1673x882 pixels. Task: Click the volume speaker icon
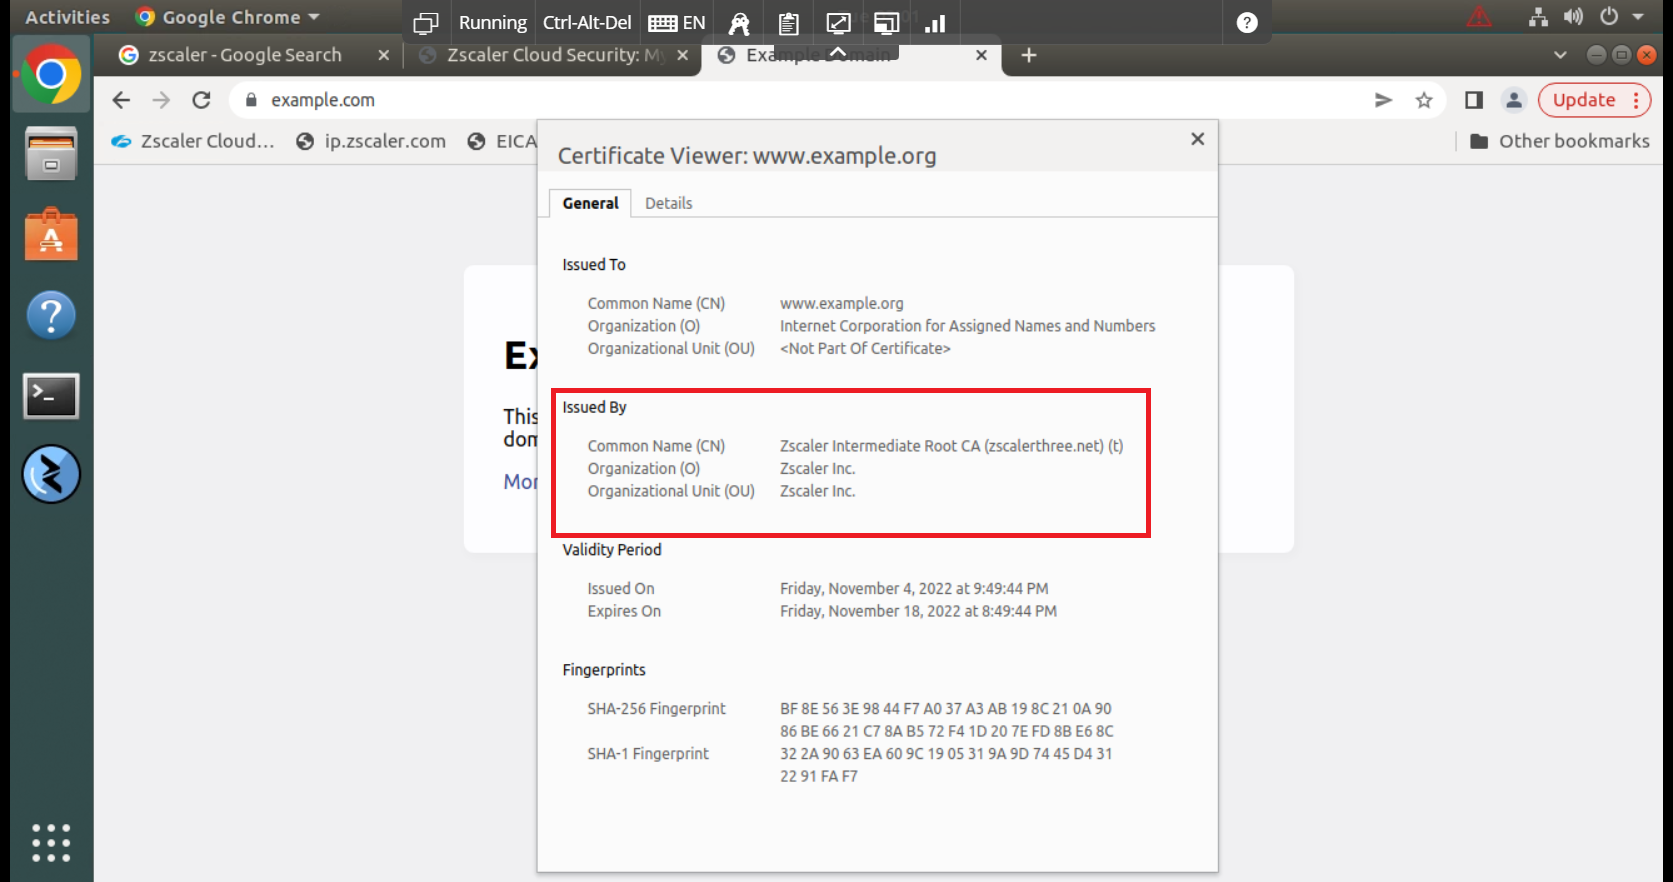click(1573, 17)
